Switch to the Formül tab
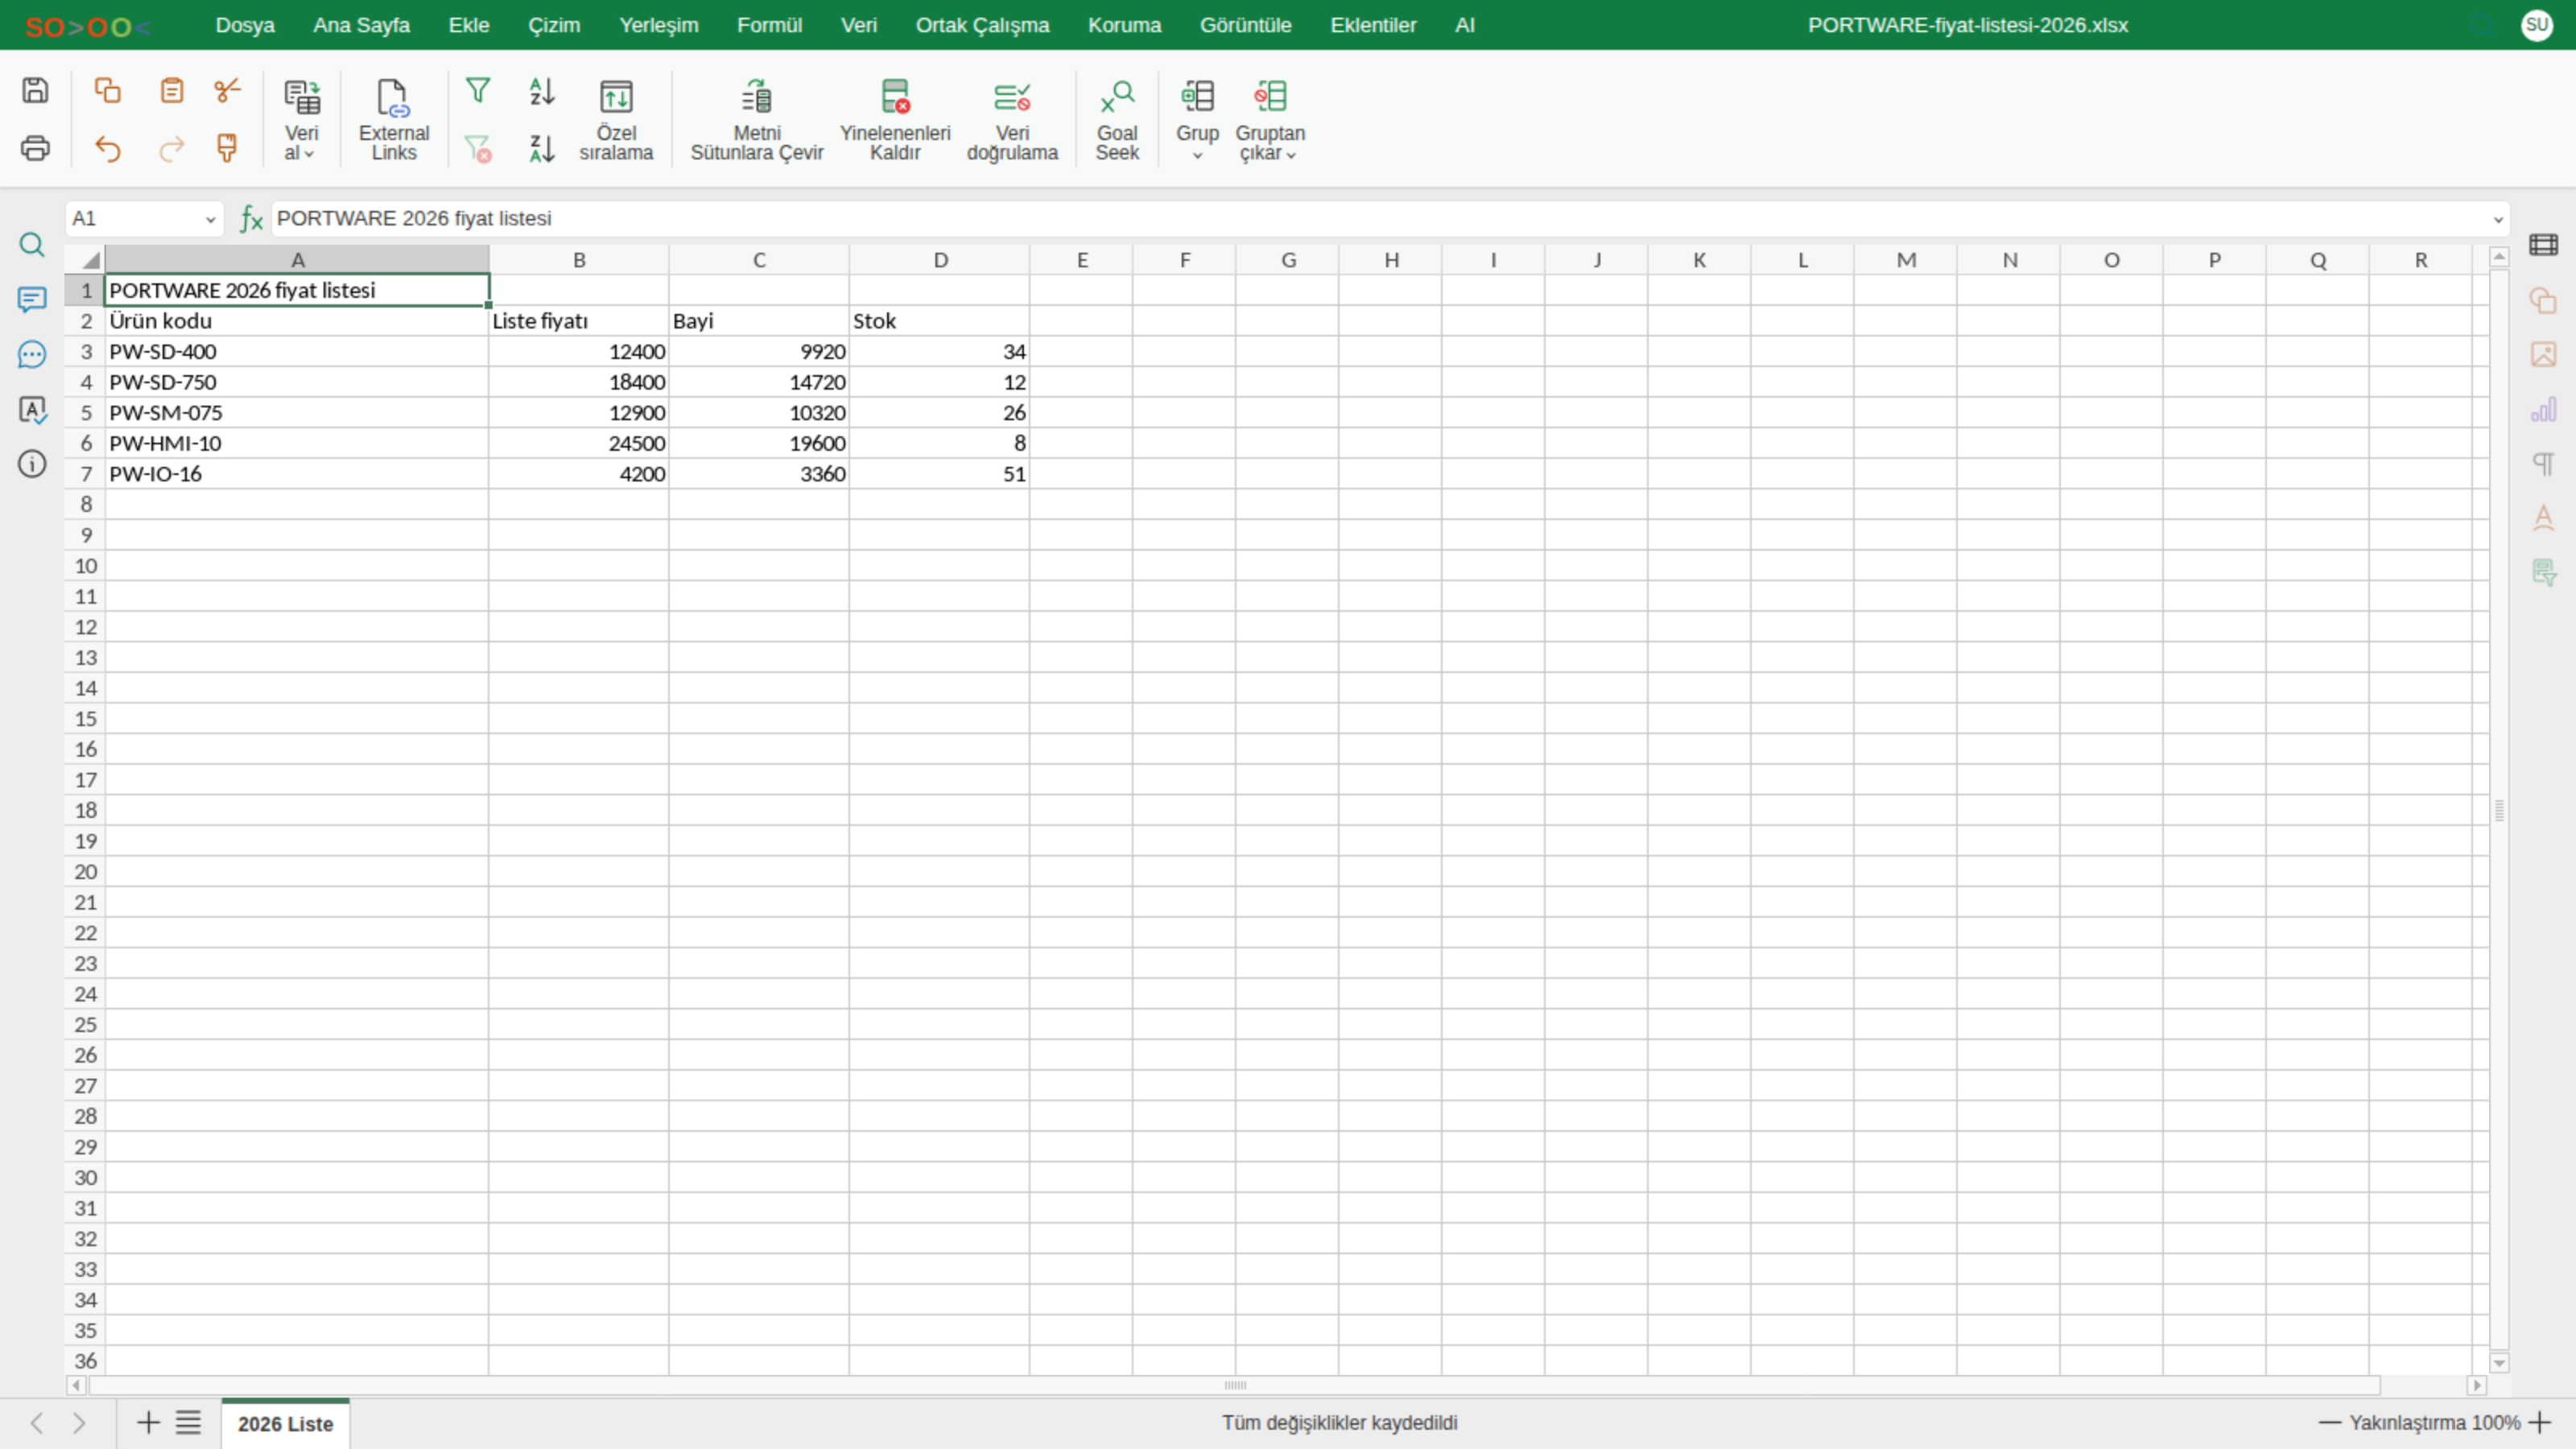The width and height of the screenshot is (2576, 1449). (769, 25)
